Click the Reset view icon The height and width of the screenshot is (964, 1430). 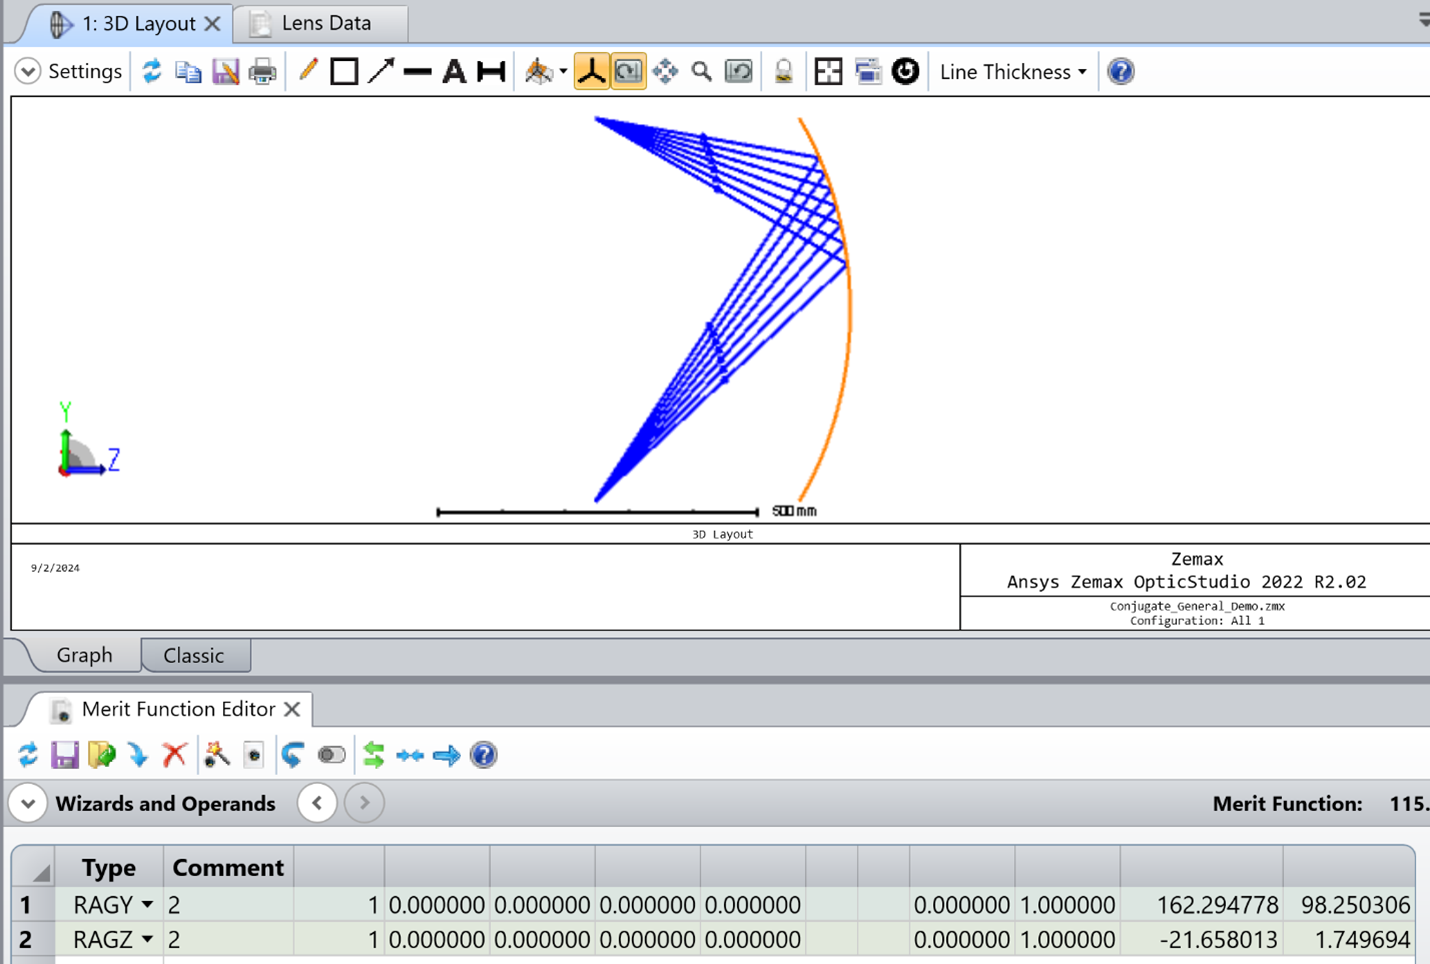[738, 71]
